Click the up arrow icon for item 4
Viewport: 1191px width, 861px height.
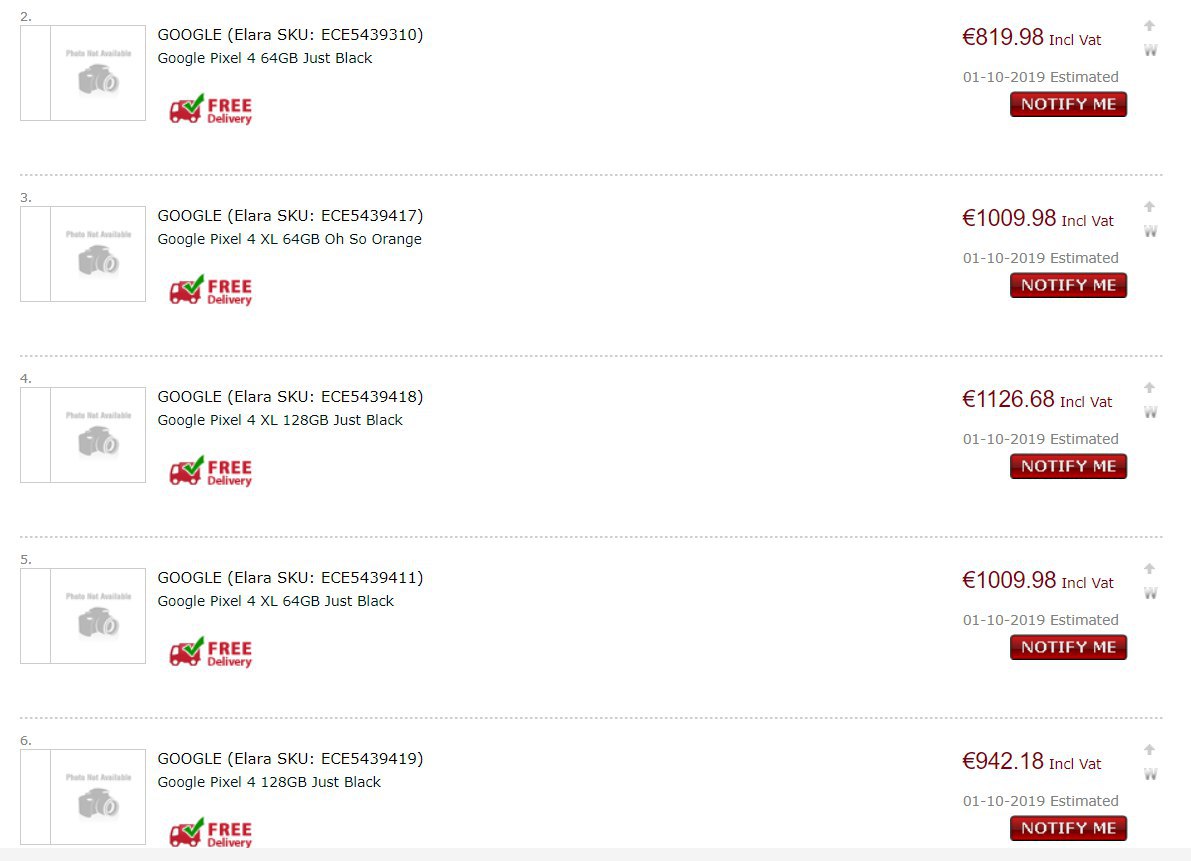click(1150, 388)
